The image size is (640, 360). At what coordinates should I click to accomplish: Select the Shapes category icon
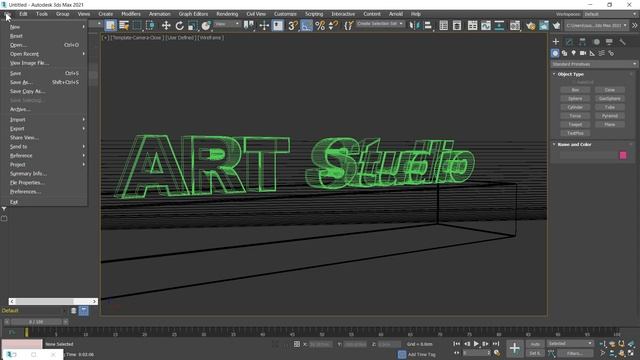[x=564, y=53]
